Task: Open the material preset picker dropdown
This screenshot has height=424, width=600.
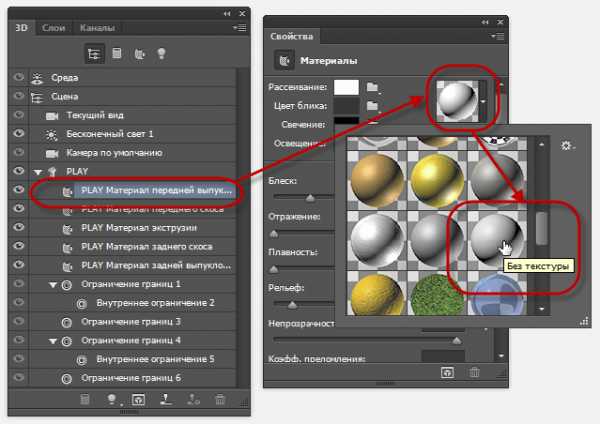Action: (x=483, y=101)
